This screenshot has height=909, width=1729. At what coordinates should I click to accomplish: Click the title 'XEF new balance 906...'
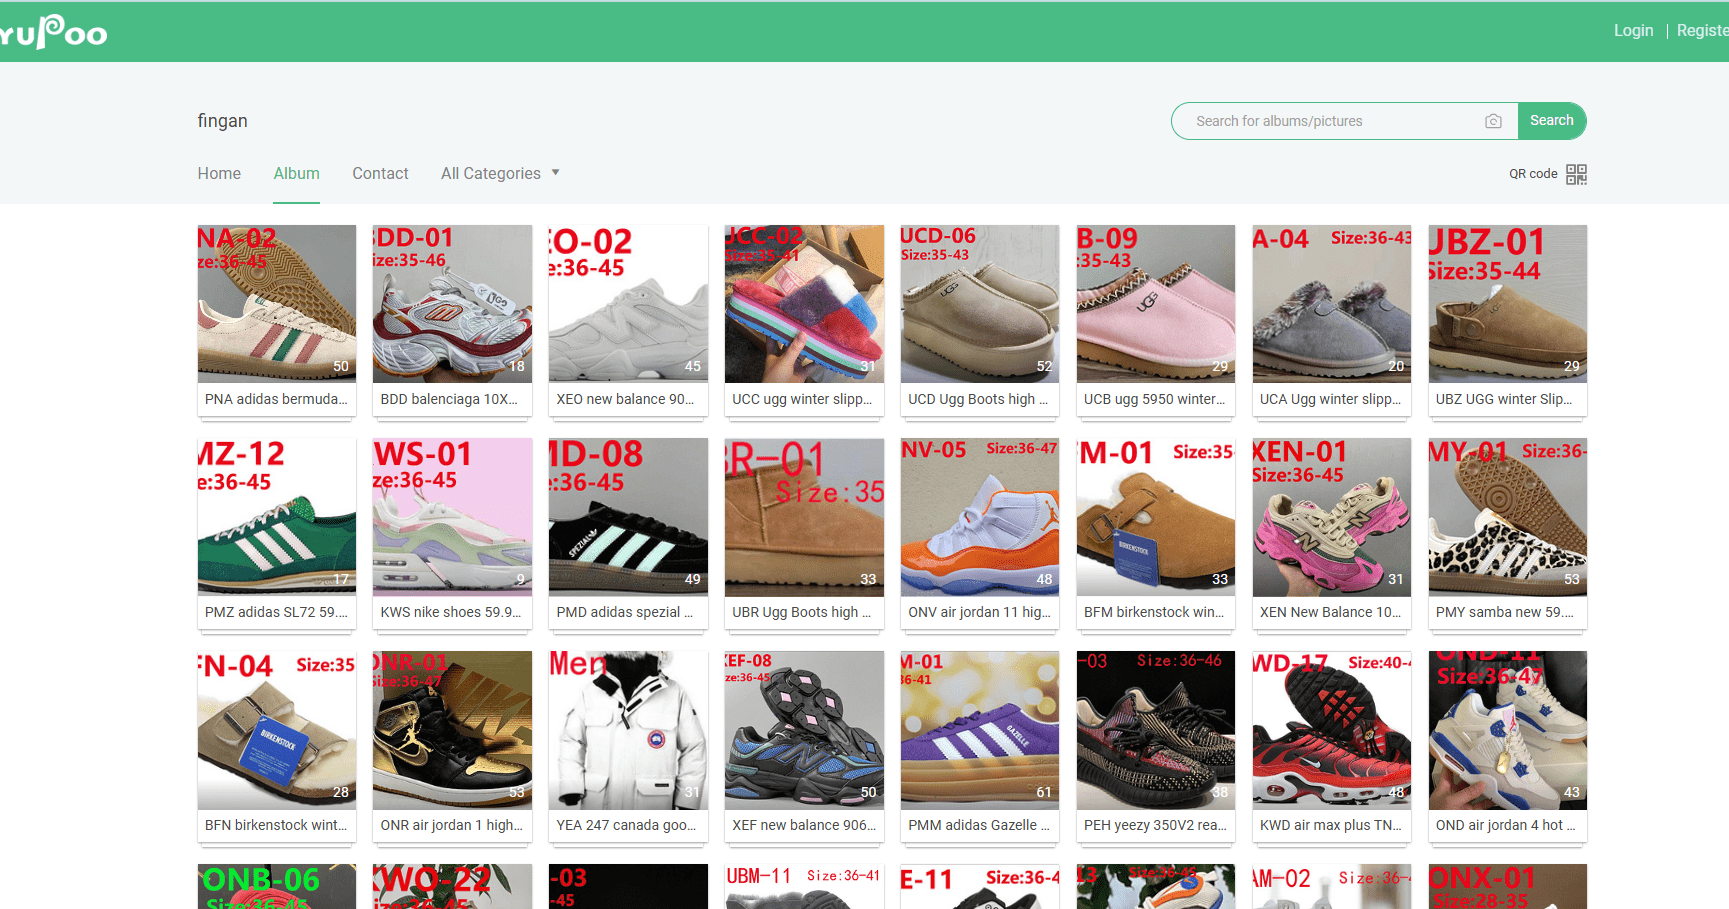(x=804, y=825)
